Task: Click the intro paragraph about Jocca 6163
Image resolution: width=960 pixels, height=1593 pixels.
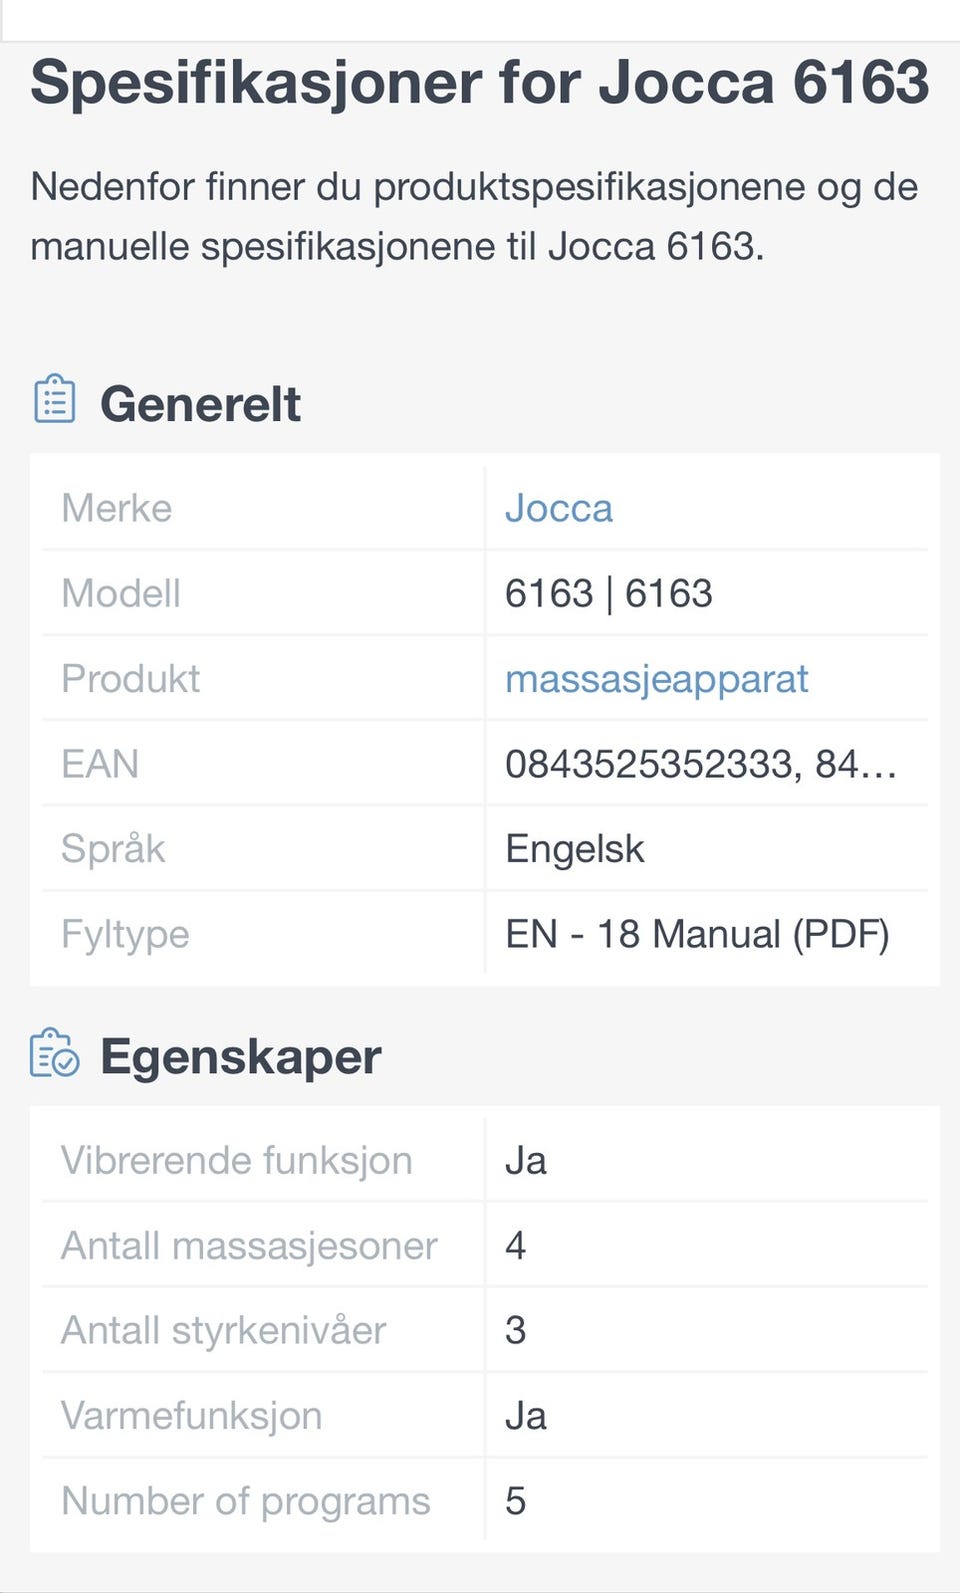Action: click(x=474, y=216)
